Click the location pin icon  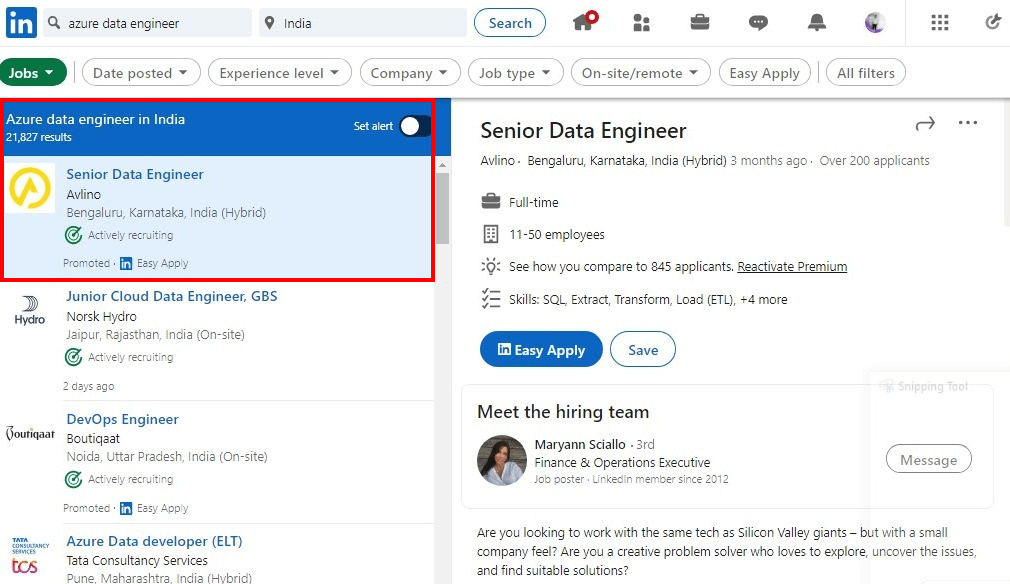269,23
